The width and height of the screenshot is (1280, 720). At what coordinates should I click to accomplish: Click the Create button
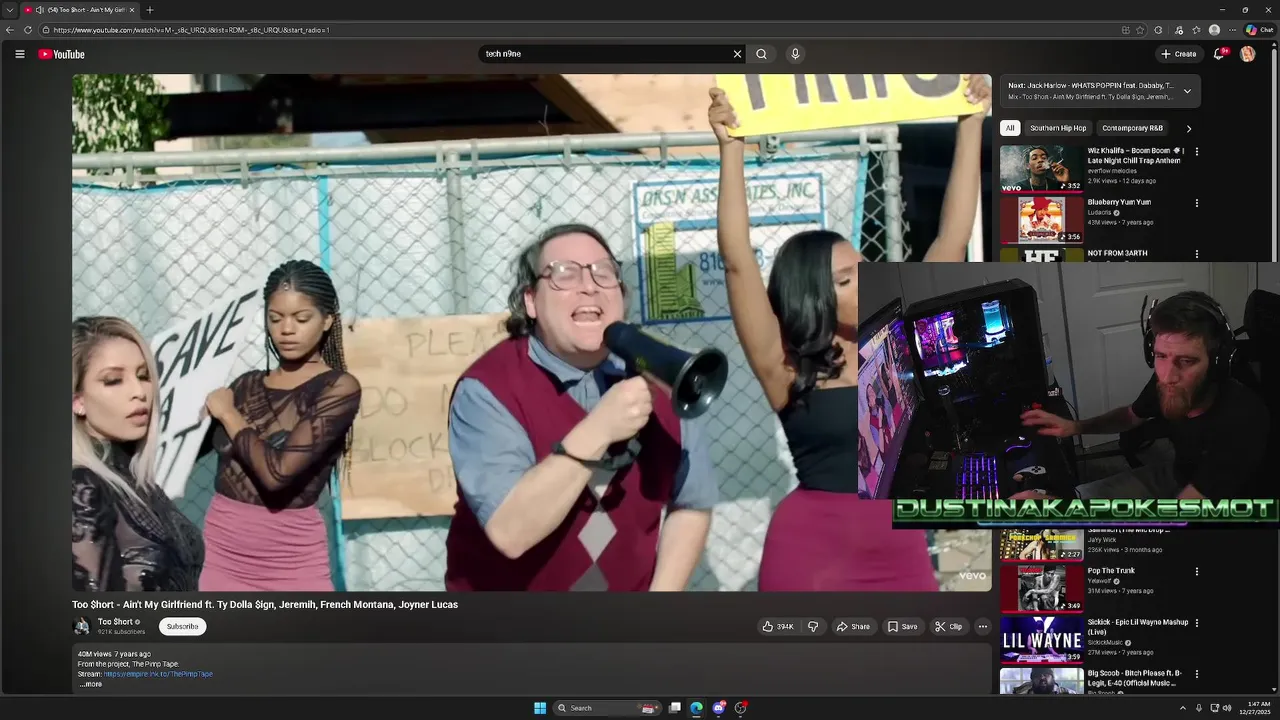coord(1178,54)
